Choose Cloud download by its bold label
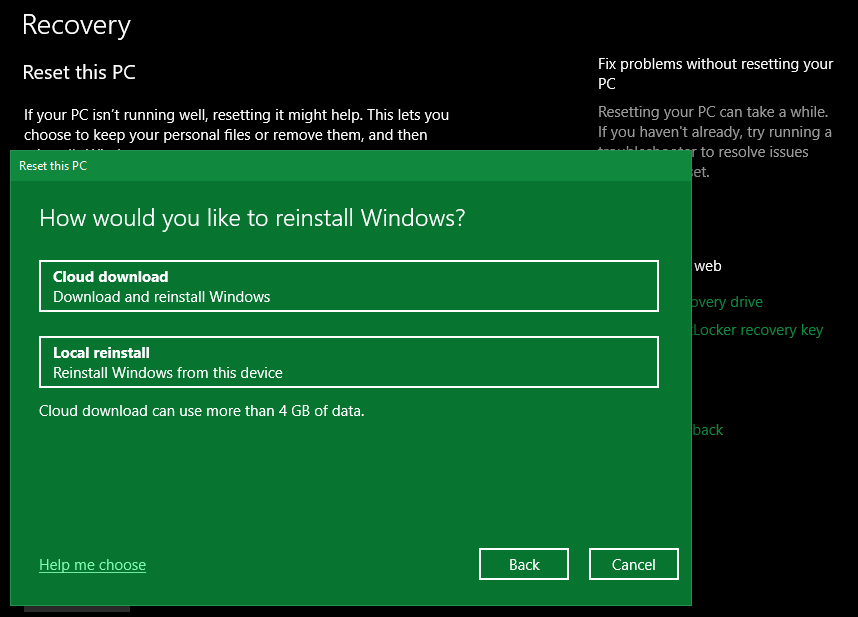This screenshot has height=617, width=858. tap(110, 276)
